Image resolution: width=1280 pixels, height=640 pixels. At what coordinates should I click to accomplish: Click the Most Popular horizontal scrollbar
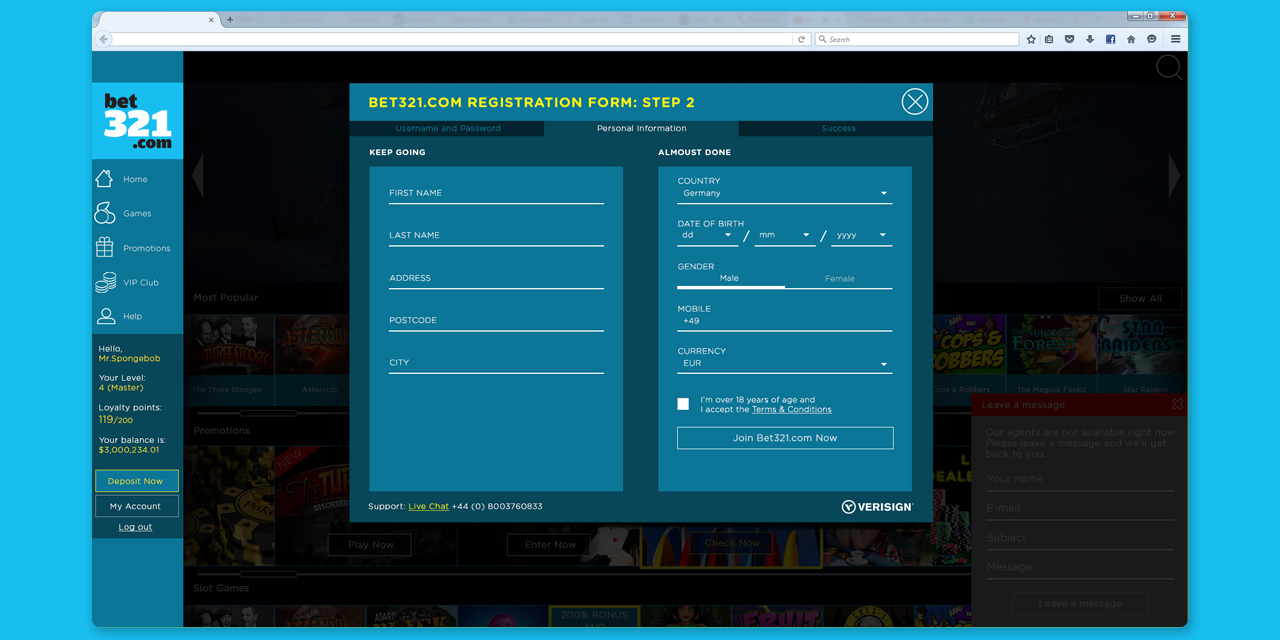(268, 413)
